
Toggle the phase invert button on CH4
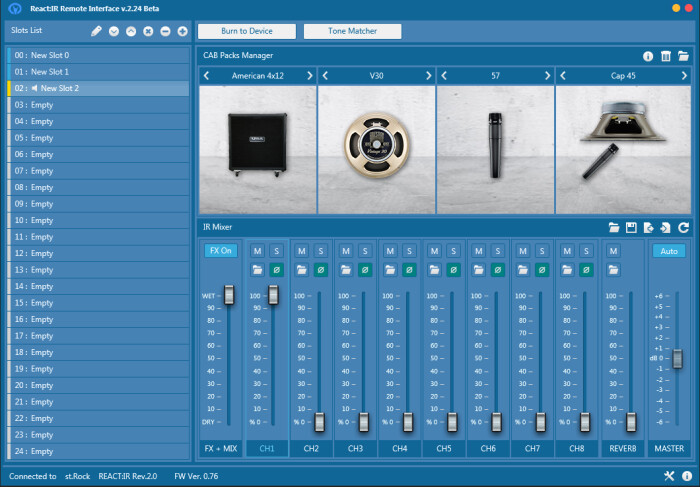click(x=408, y=269)
